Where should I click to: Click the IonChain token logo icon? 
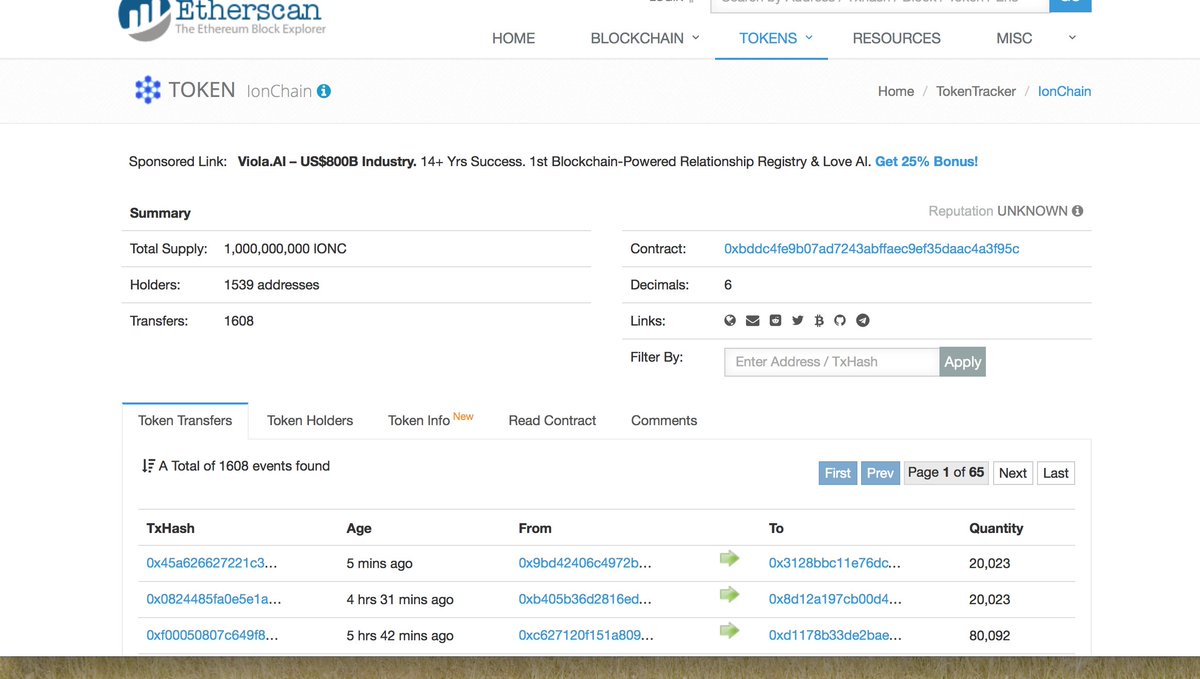[148, 90]
